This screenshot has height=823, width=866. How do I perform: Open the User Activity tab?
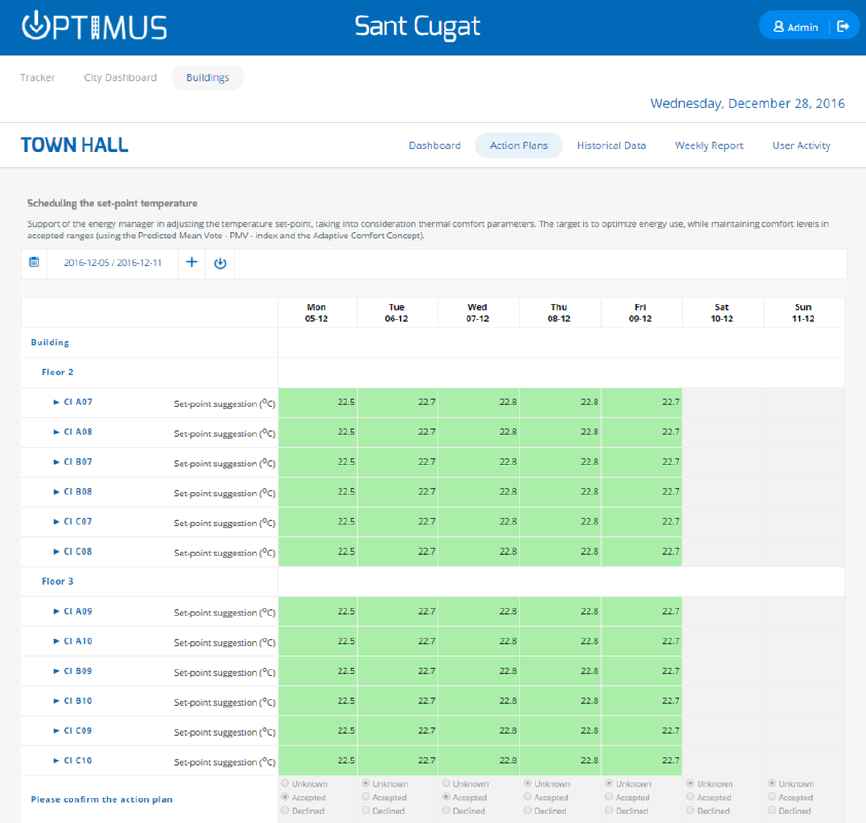click(801, 145)
